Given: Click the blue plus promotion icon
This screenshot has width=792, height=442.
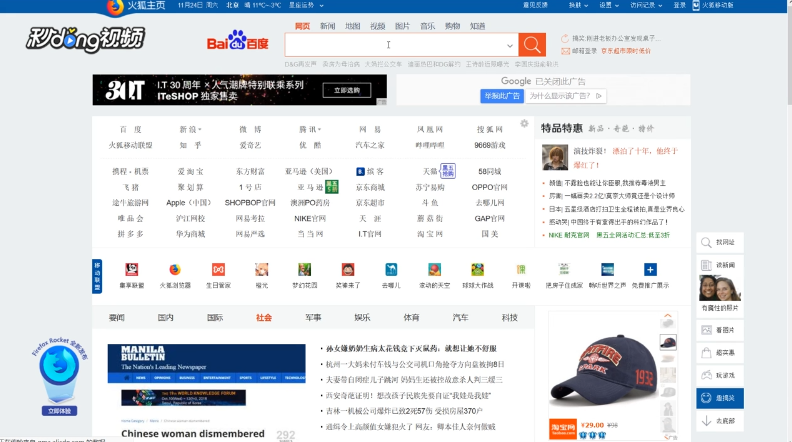Looking at the screenshot, I should tap(650, 269).
